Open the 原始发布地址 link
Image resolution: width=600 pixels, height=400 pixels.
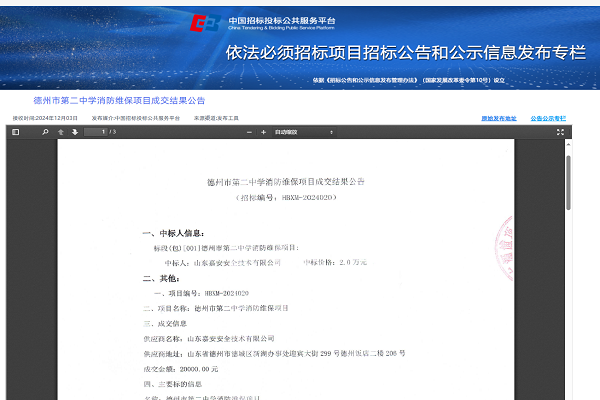pos(499,118)
